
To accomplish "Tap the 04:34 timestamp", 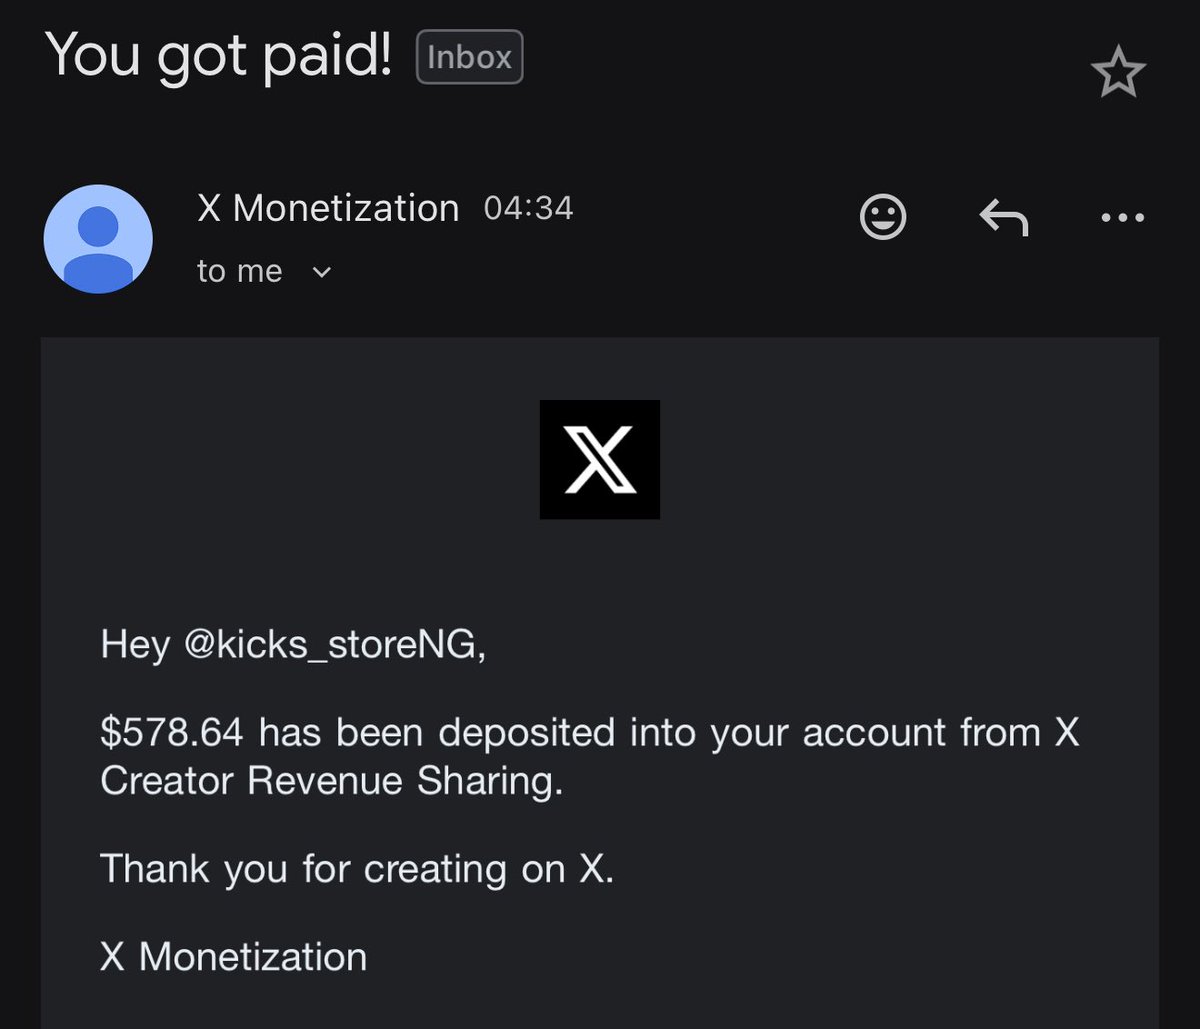I will coord(528,208).
